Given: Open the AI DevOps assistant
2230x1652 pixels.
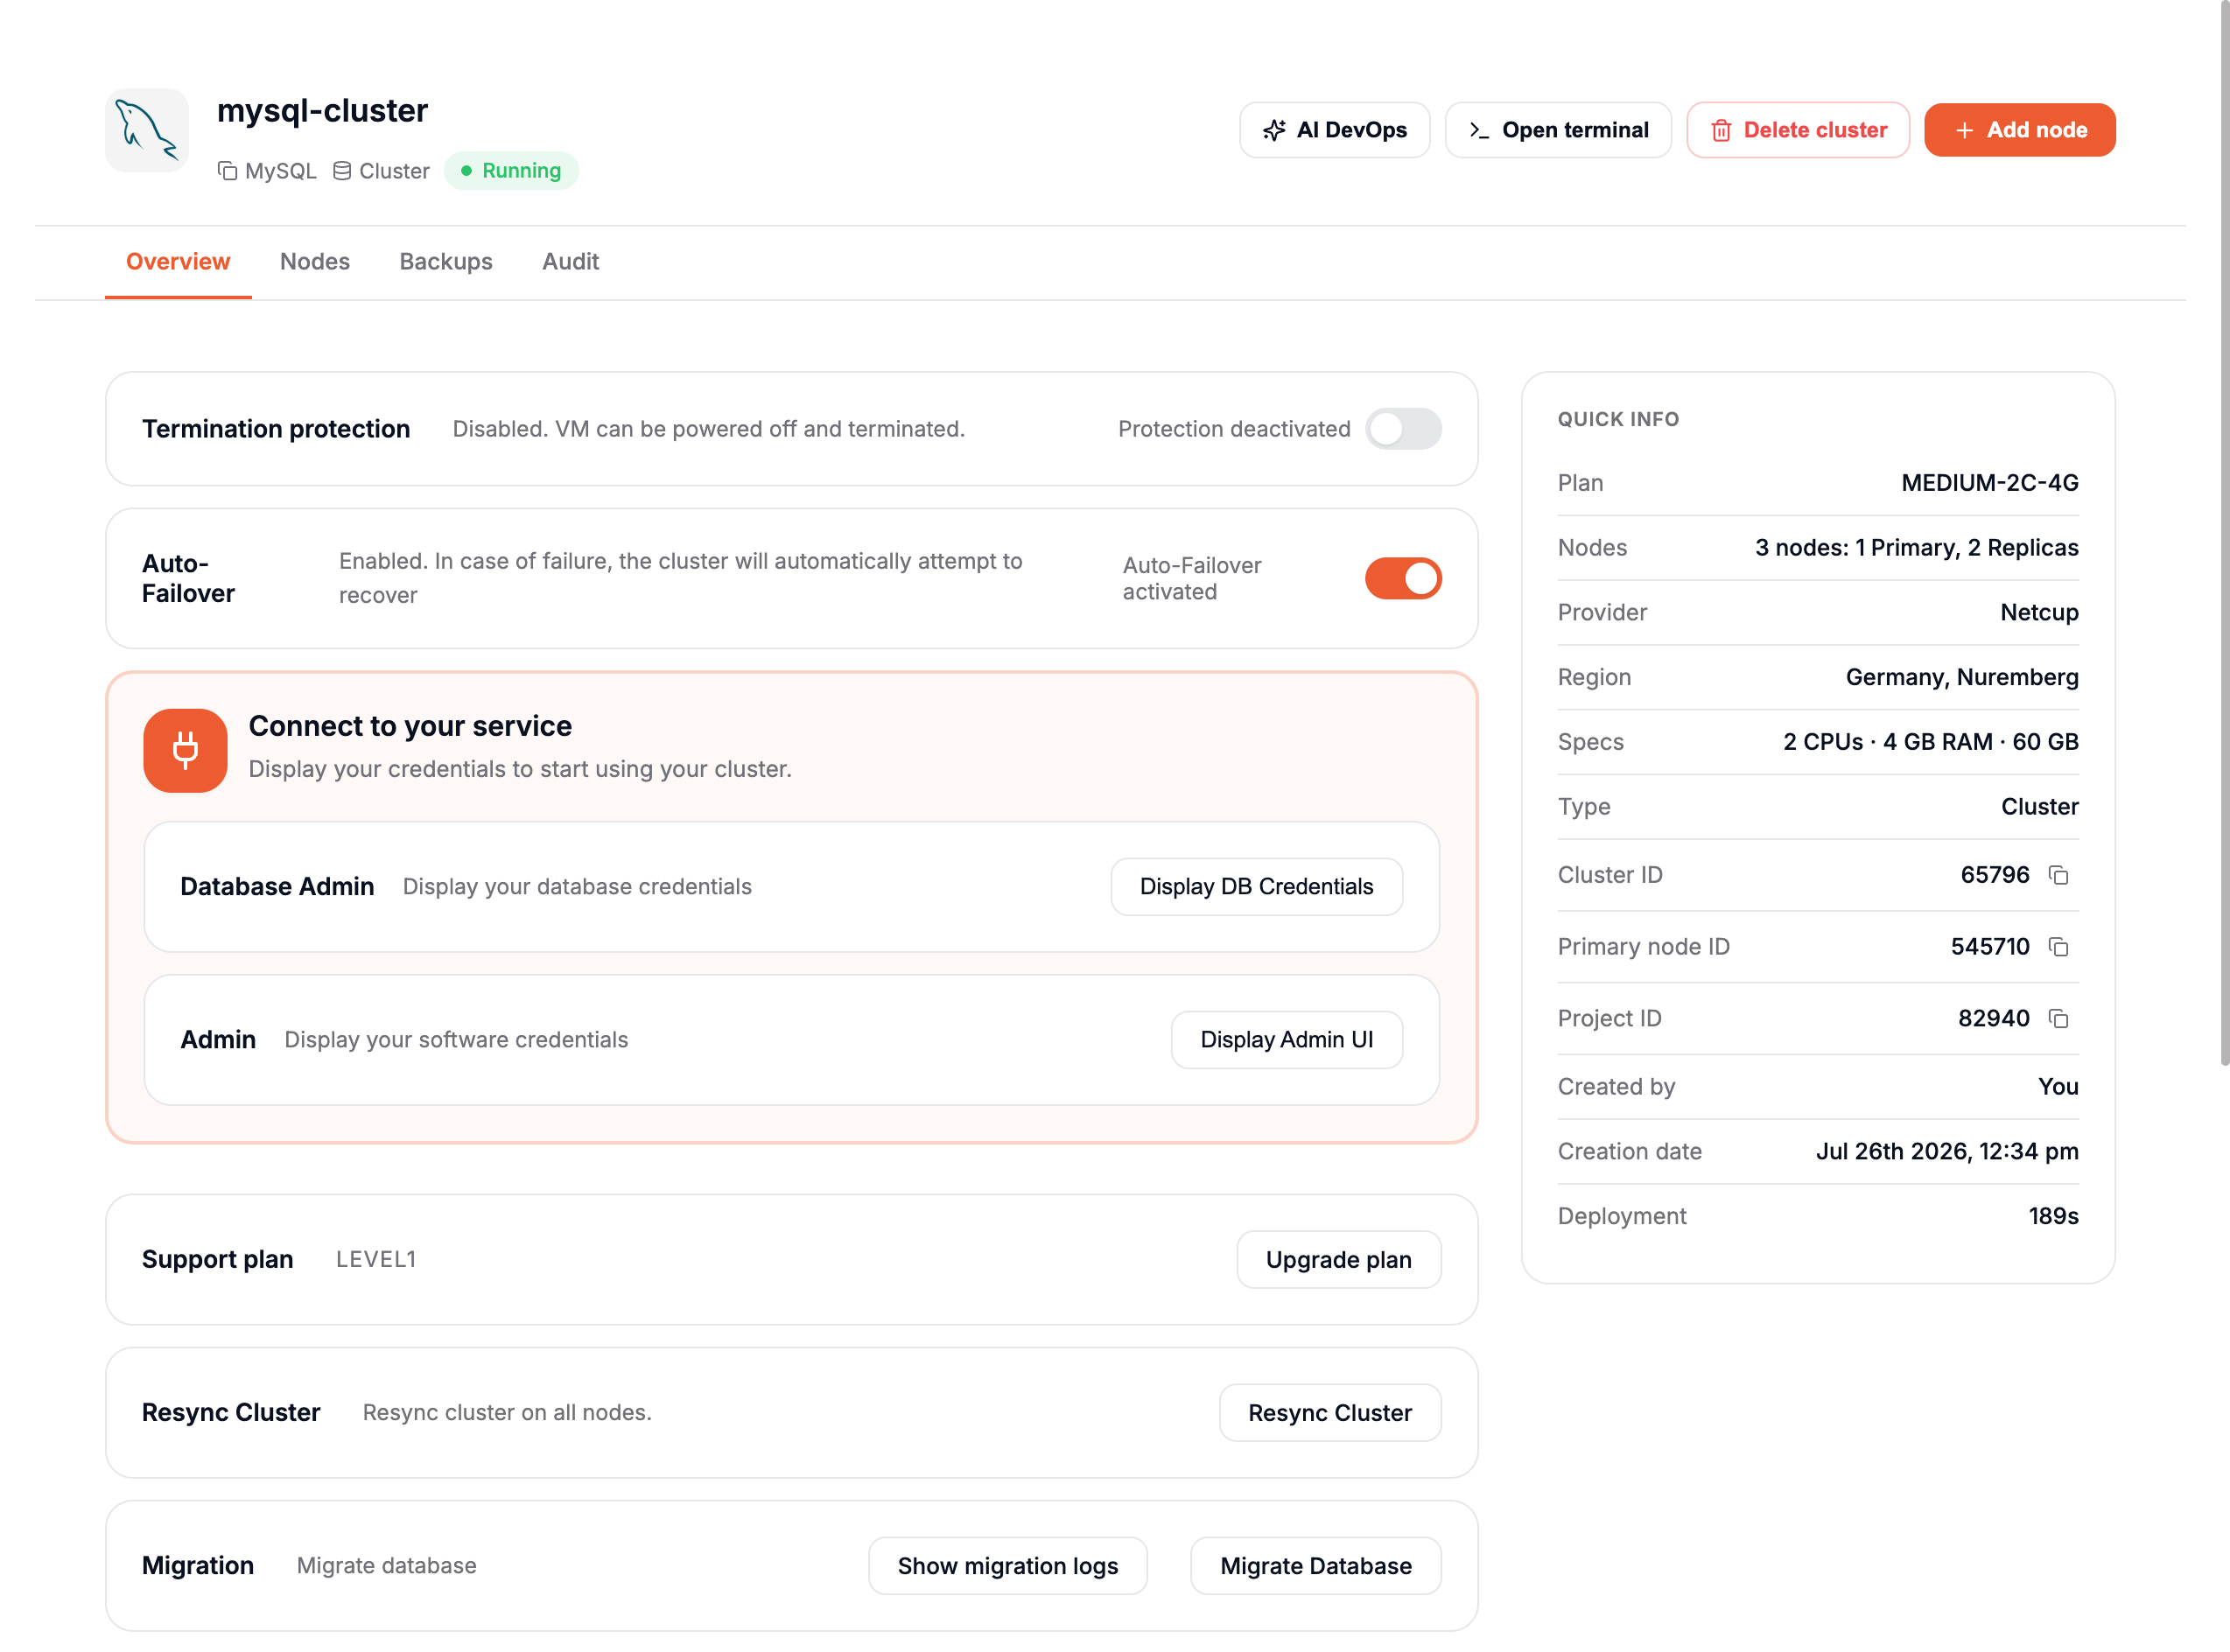Looking at the screenshot, I should [x=1334, y=130].
